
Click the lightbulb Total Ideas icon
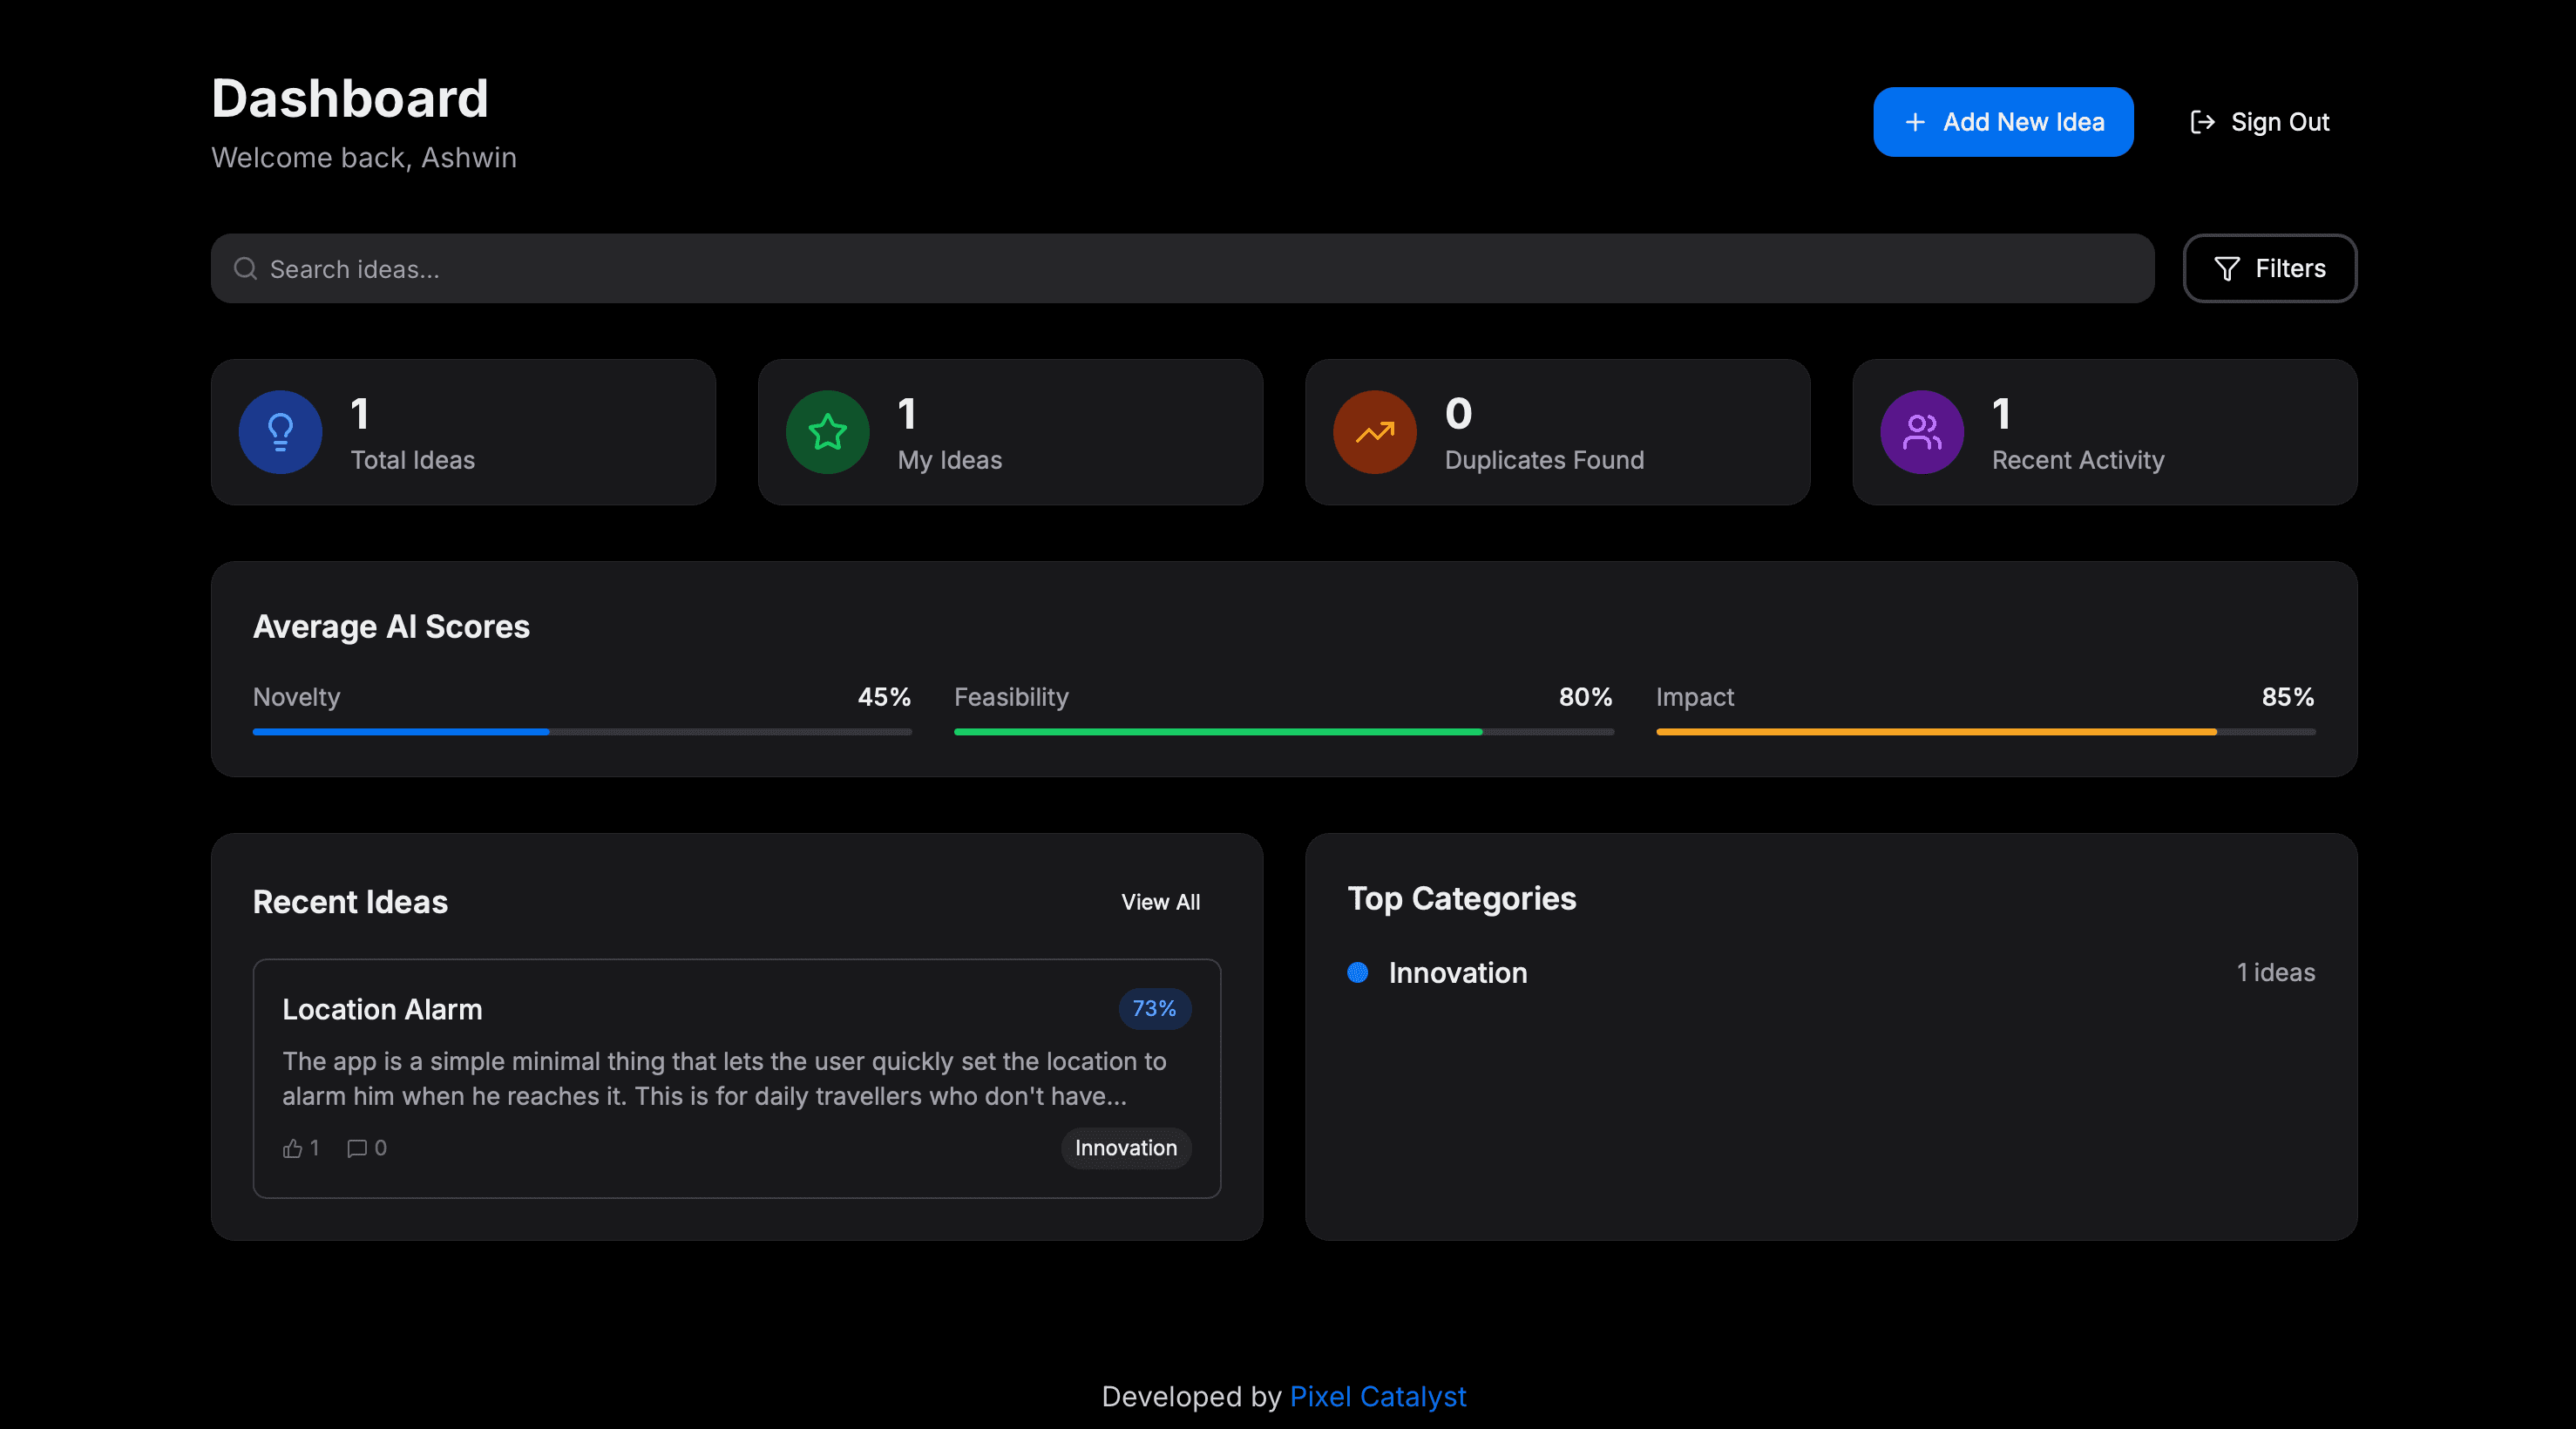click(x=280, y=432)
